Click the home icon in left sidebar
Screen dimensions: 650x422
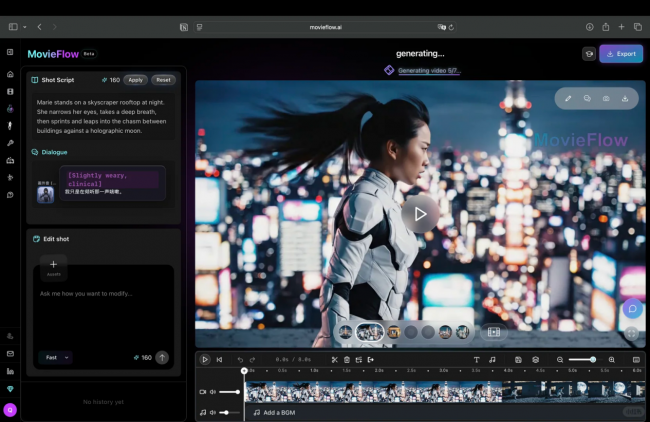(x=10, y=74)
